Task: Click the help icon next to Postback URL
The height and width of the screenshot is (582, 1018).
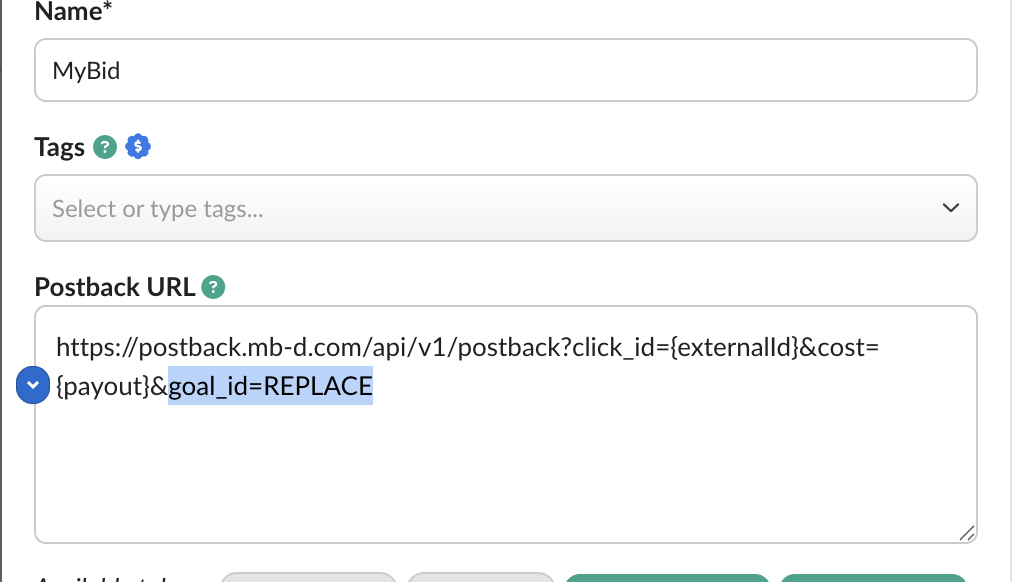Action: [213, 288]
